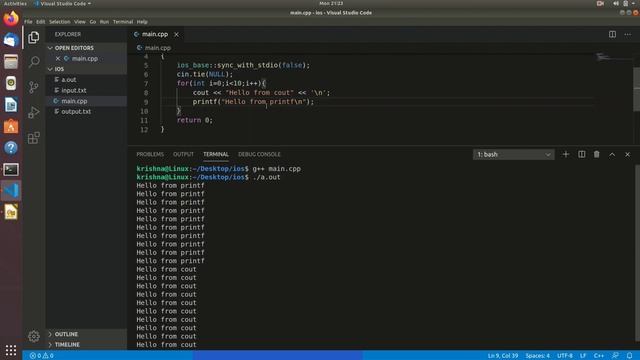Click the terminal vertical scrollbar
Screen dimensions: 640x360
pyautogui.click(x=637, y=253)
